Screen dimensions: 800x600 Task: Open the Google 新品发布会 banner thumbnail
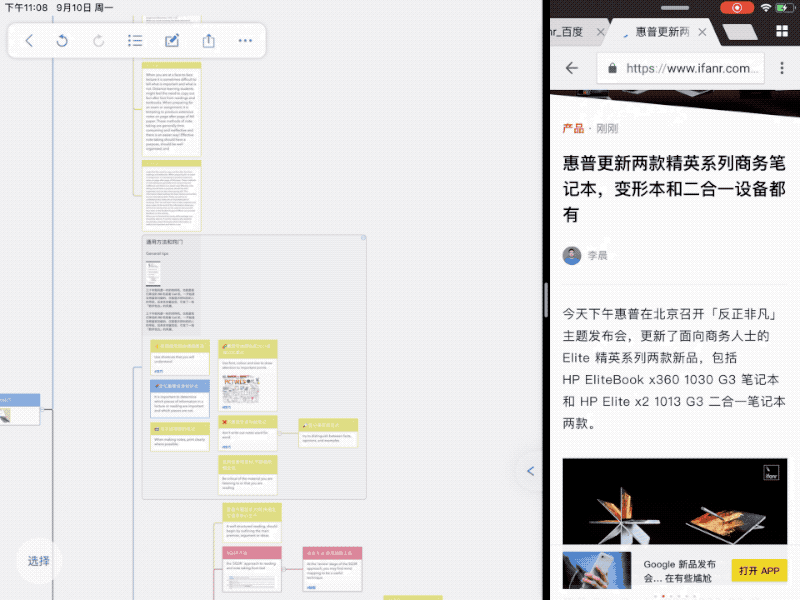(x=596, y=570)
